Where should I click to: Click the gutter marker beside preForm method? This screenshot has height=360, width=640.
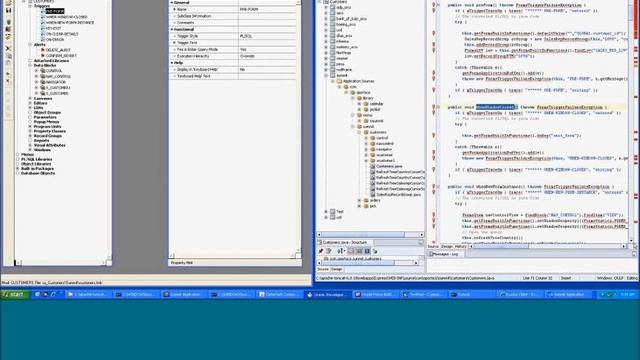click(433, 5)
